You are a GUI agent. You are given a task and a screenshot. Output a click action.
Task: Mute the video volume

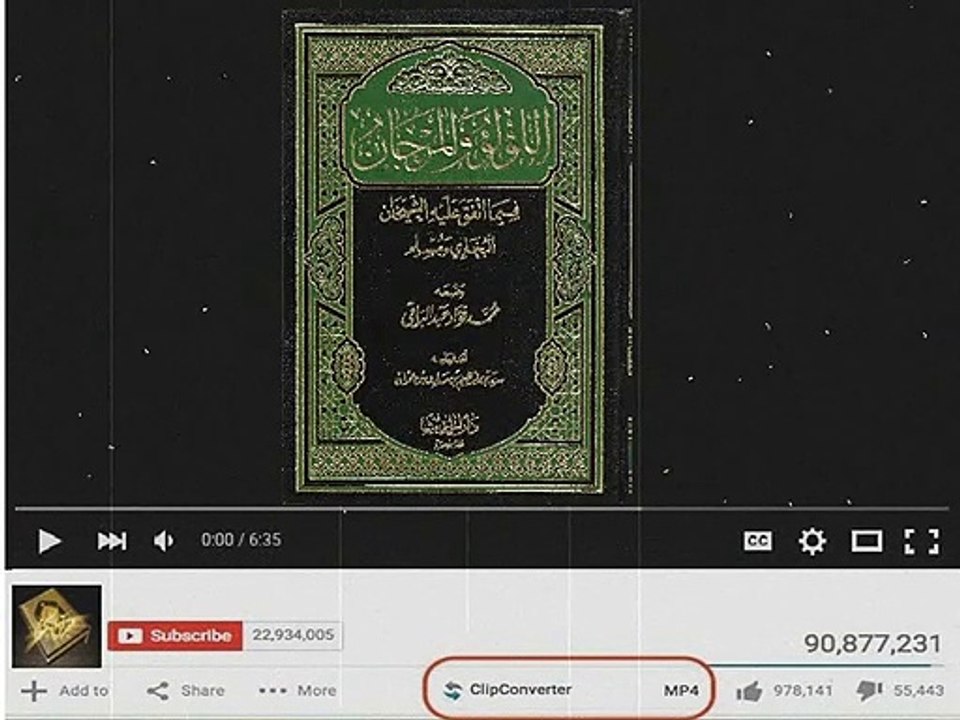[x=163, y=541]
